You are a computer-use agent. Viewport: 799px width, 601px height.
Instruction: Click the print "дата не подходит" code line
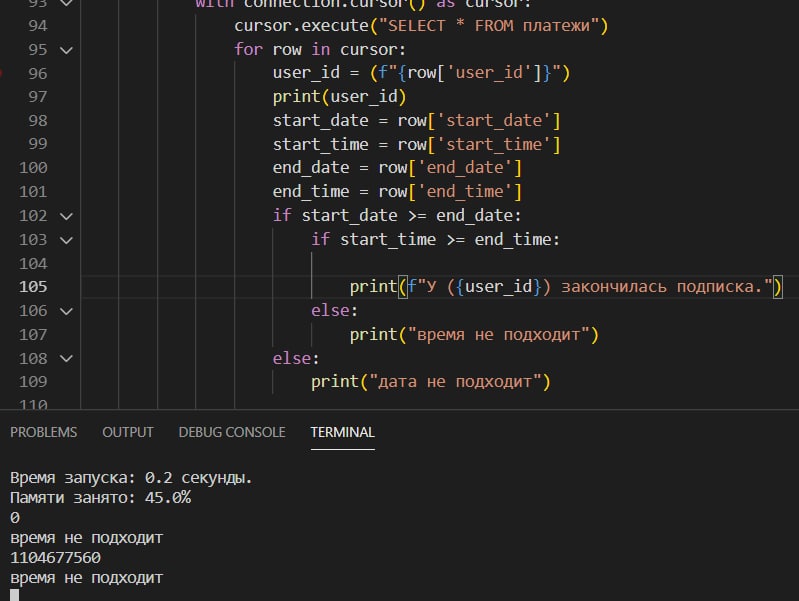point(431,382)
